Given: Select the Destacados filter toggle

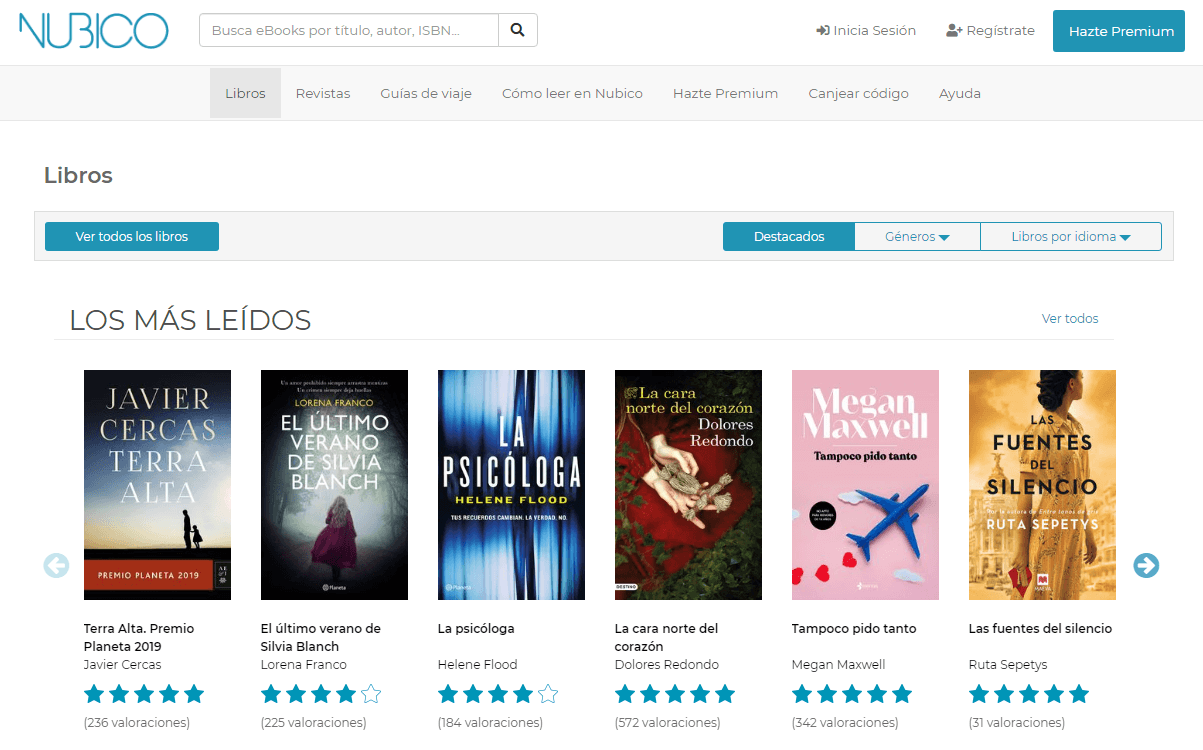Looking at the screenshot, I should 789,237.
